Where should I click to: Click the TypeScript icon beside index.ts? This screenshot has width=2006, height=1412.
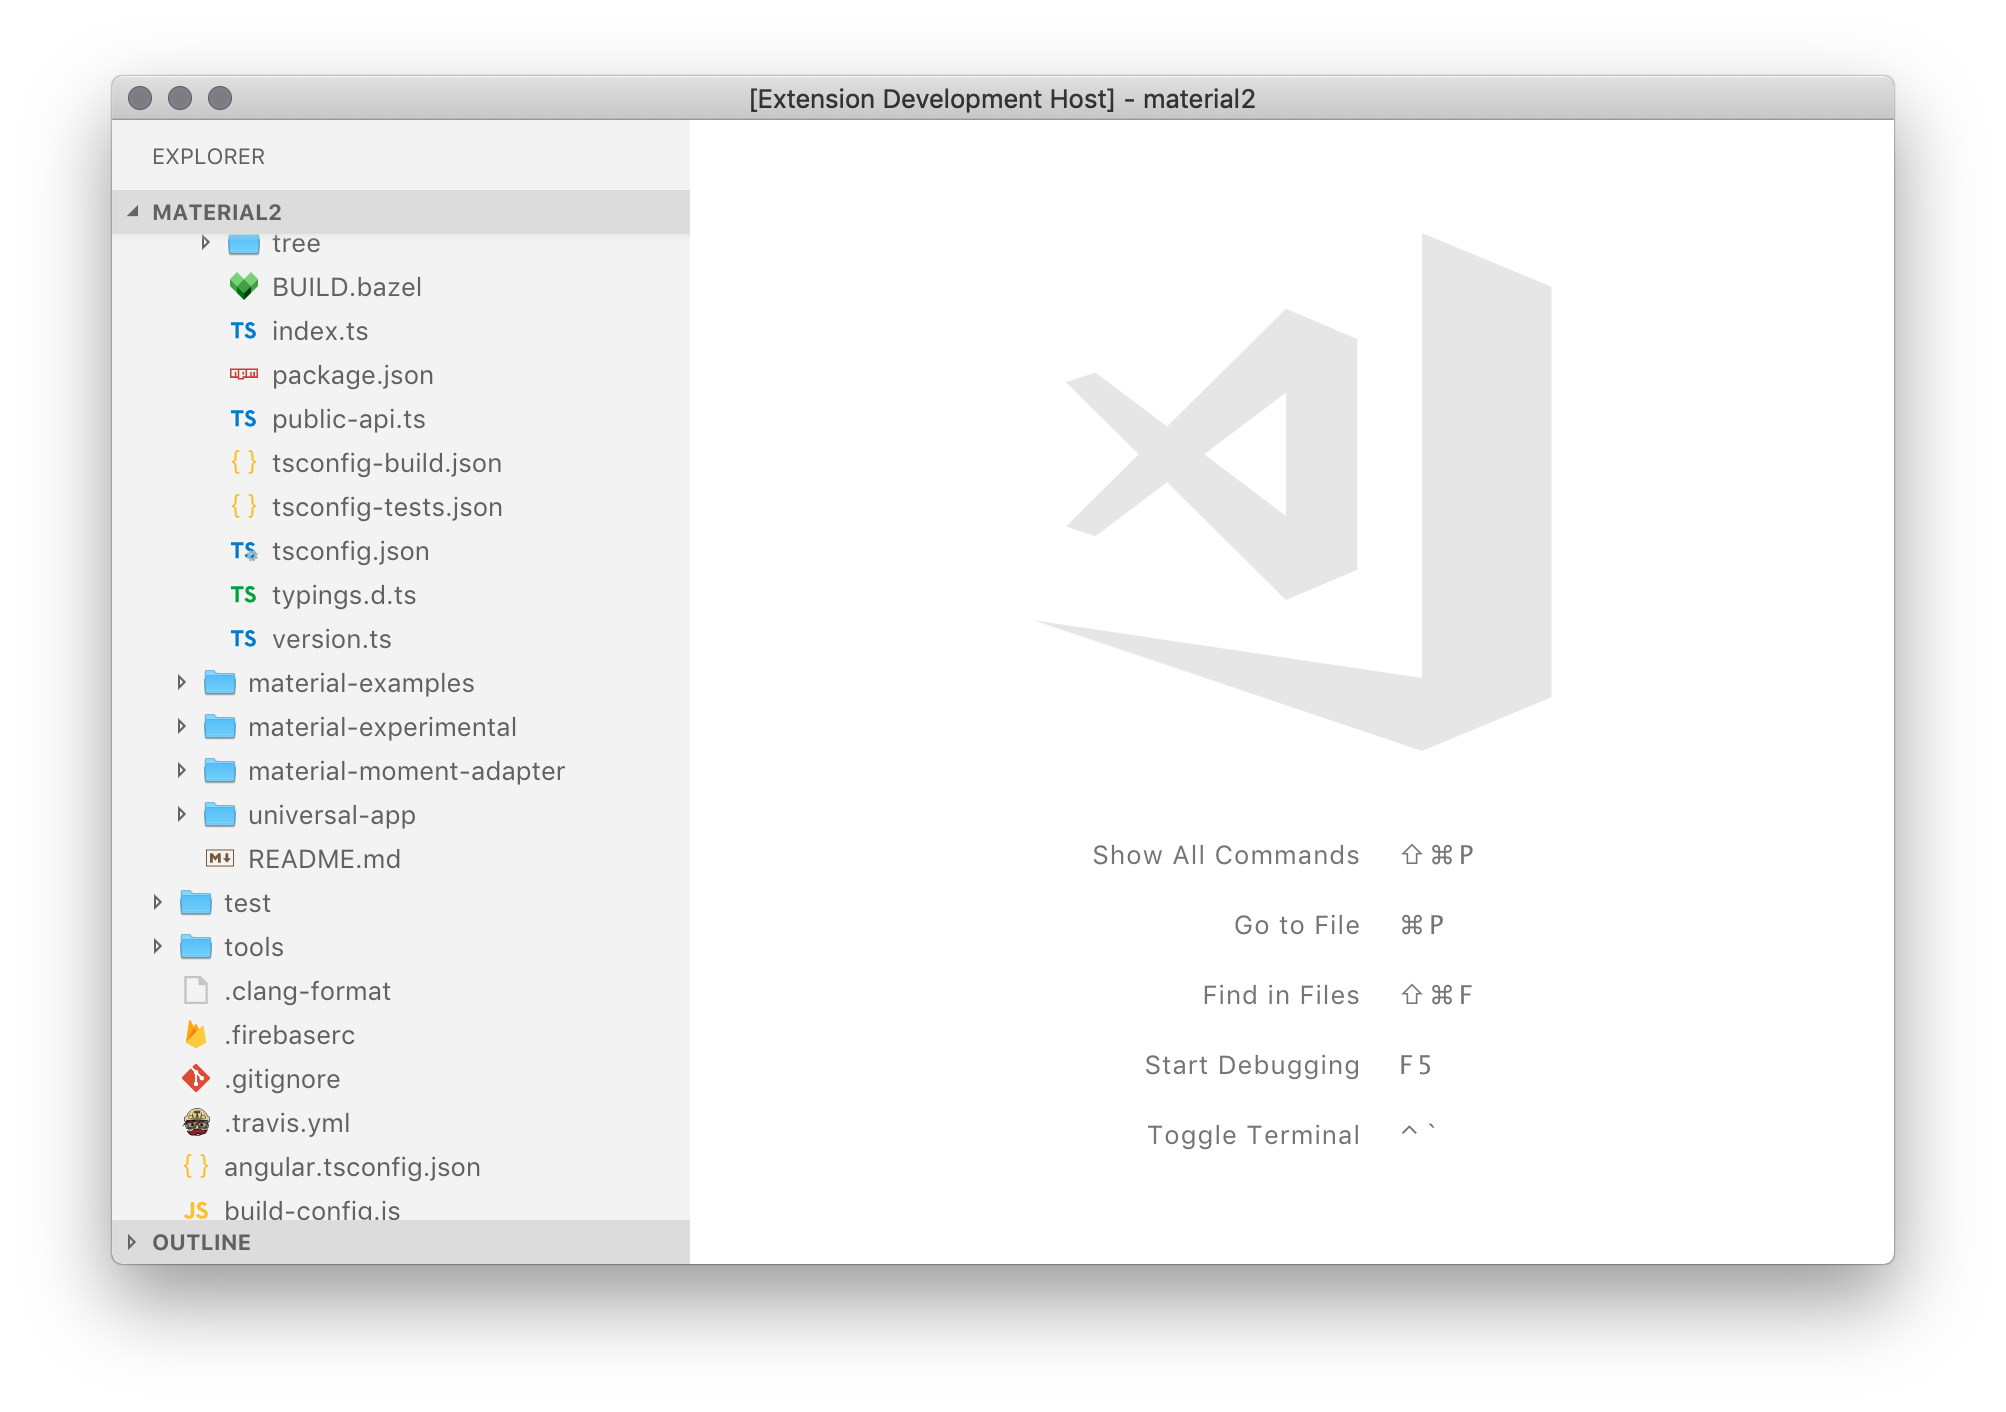coord(243,330)
